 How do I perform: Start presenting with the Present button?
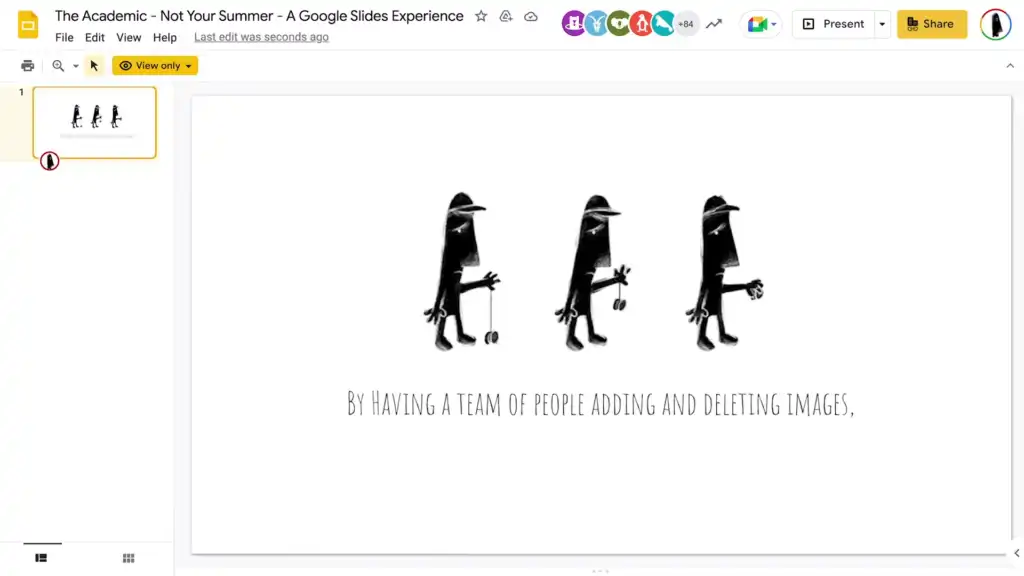tap(833, 24)
